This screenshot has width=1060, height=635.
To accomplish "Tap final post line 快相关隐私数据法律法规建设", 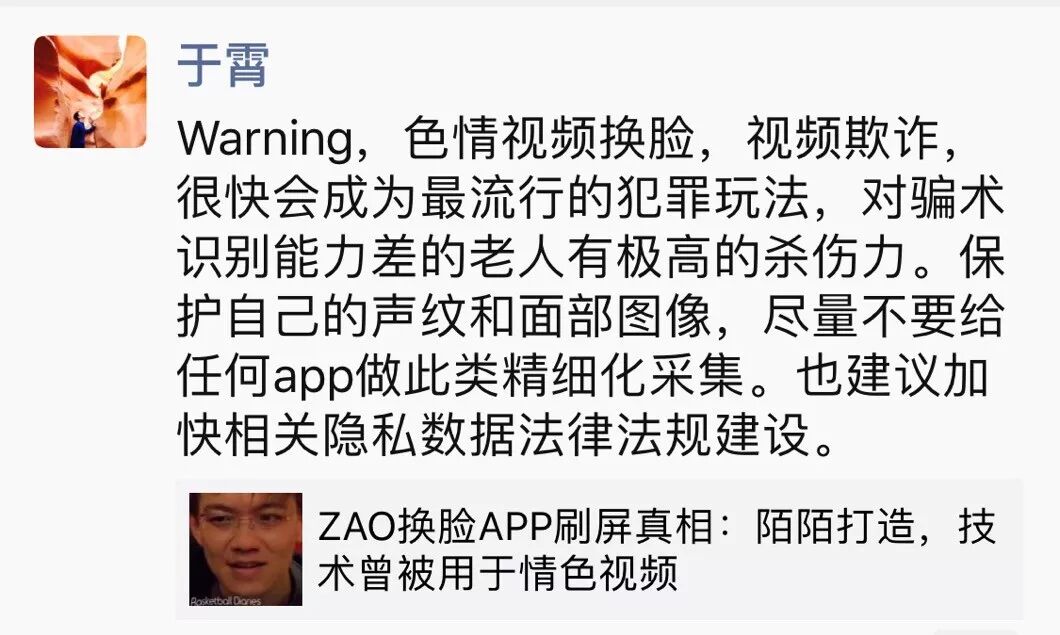I will (x=505, y=434).
